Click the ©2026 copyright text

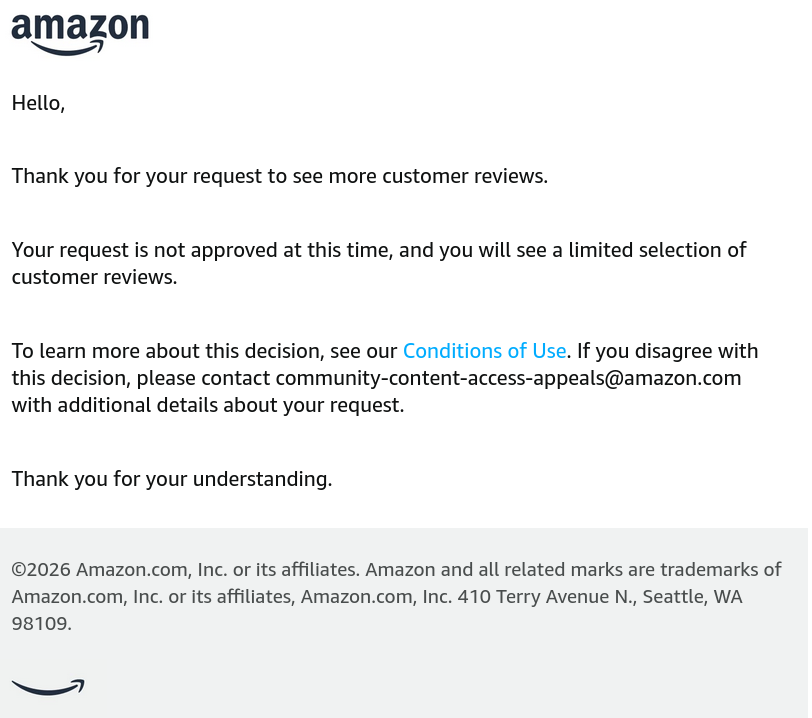click(41, 570)
